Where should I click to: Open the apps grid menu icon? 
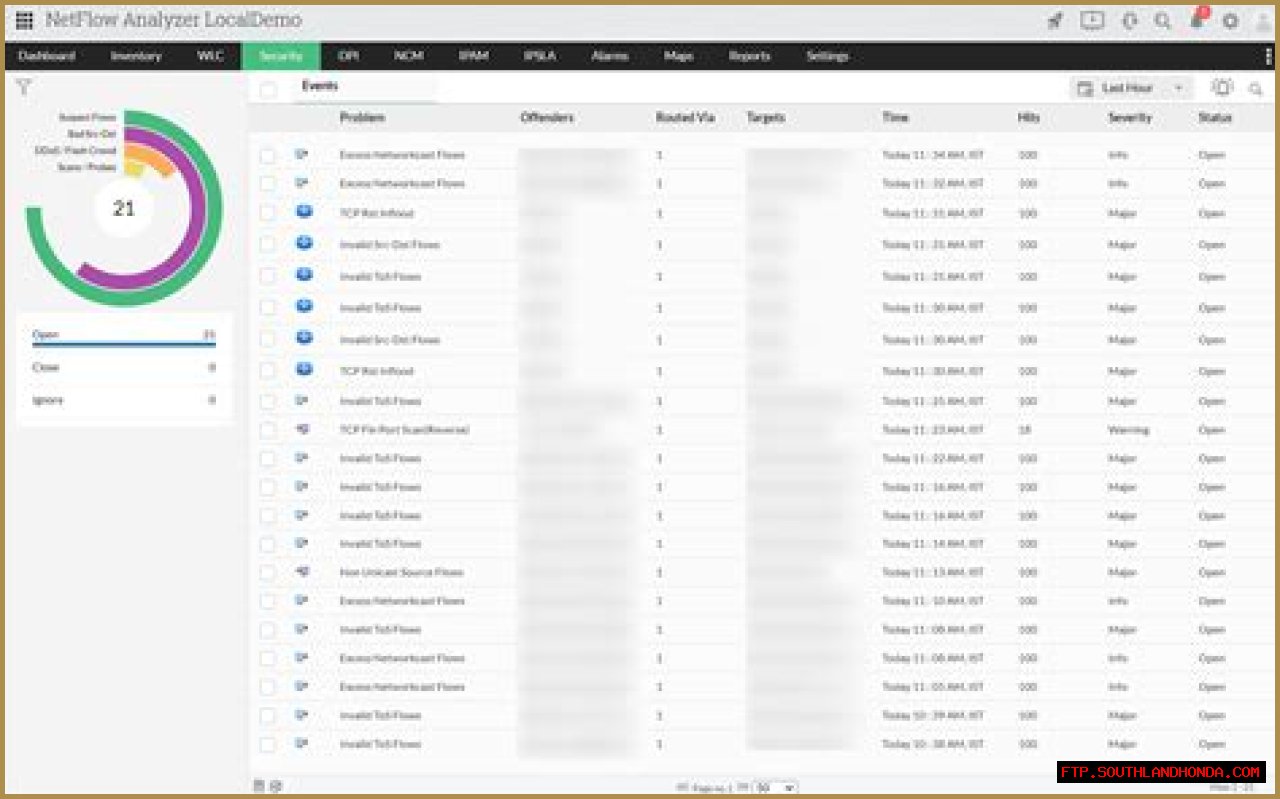pos(24,20)
